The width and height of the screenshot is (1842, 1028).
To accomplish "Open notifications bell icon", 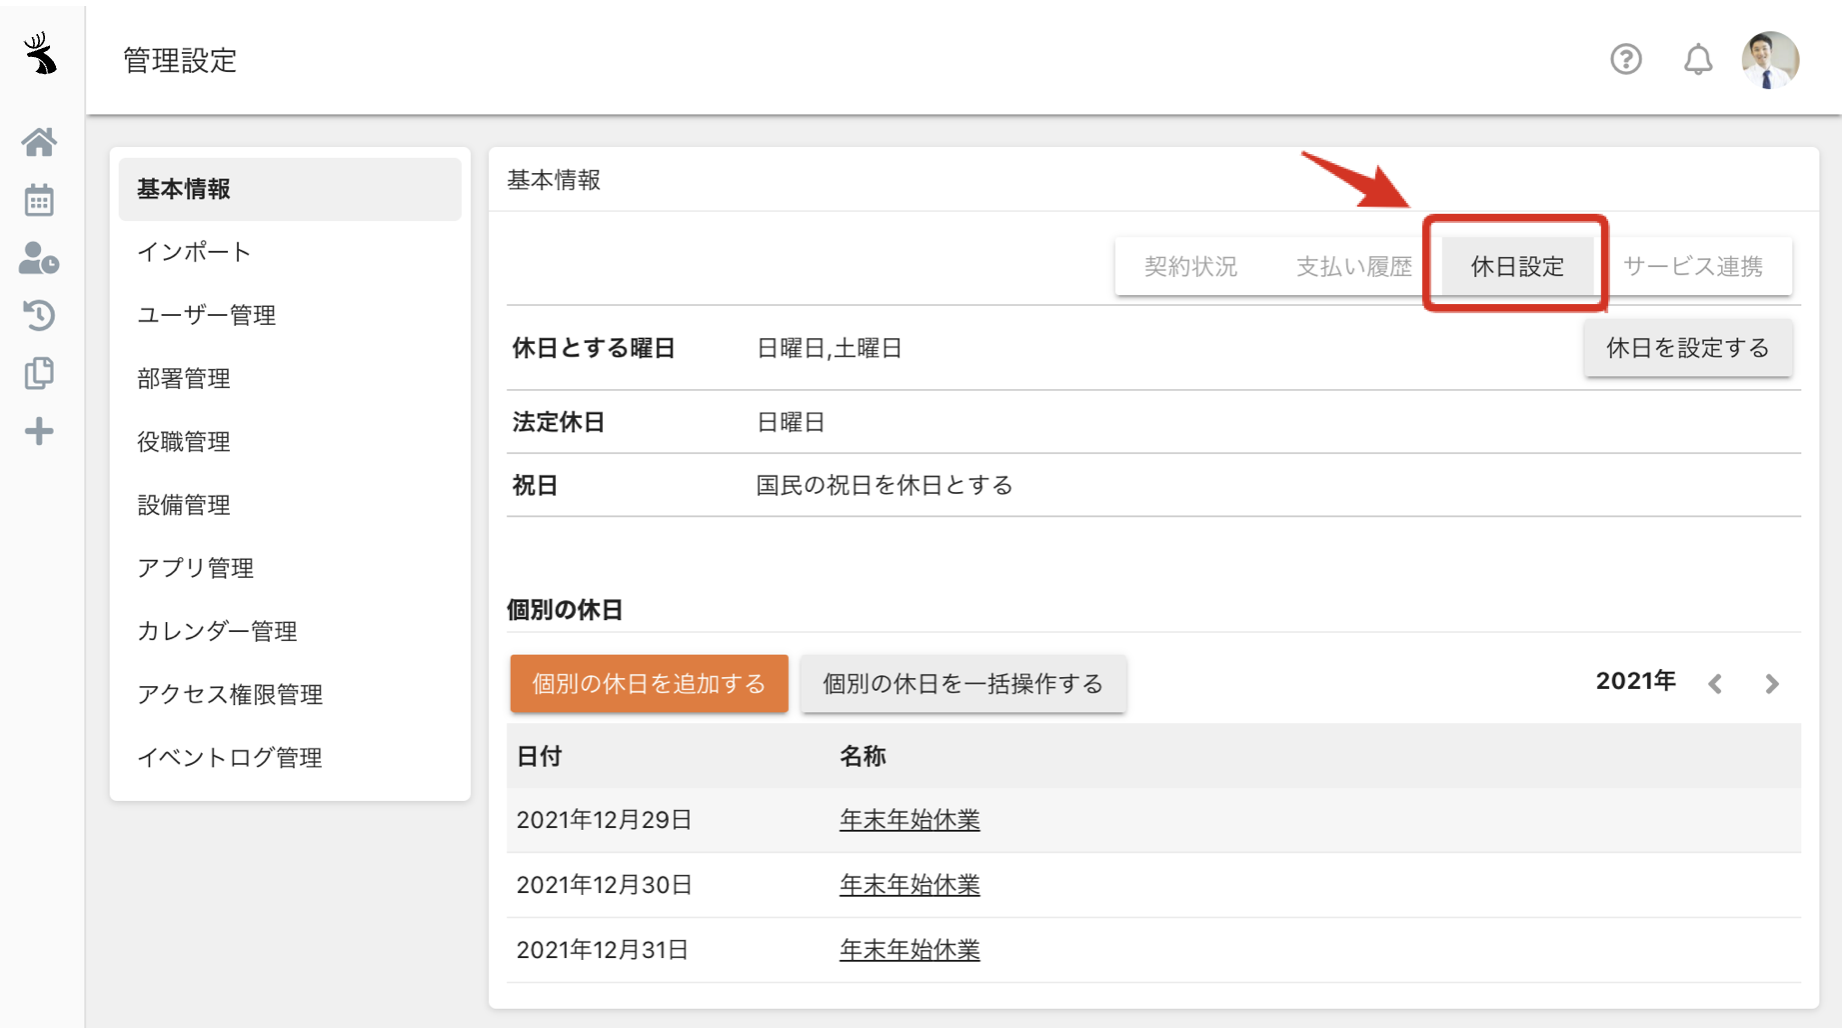I will click(x=1698, y=60).
